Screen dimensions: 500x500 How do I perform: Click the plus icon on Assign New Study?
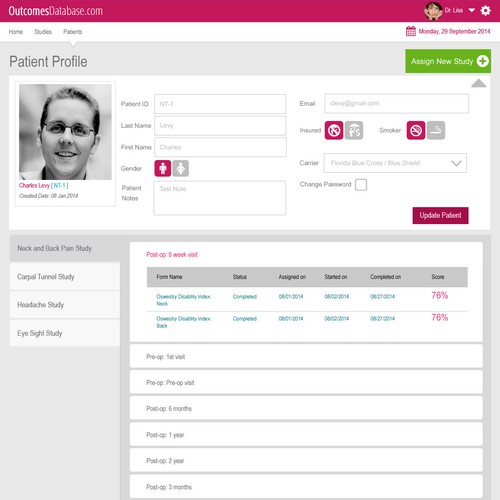[x=482, y=61]
